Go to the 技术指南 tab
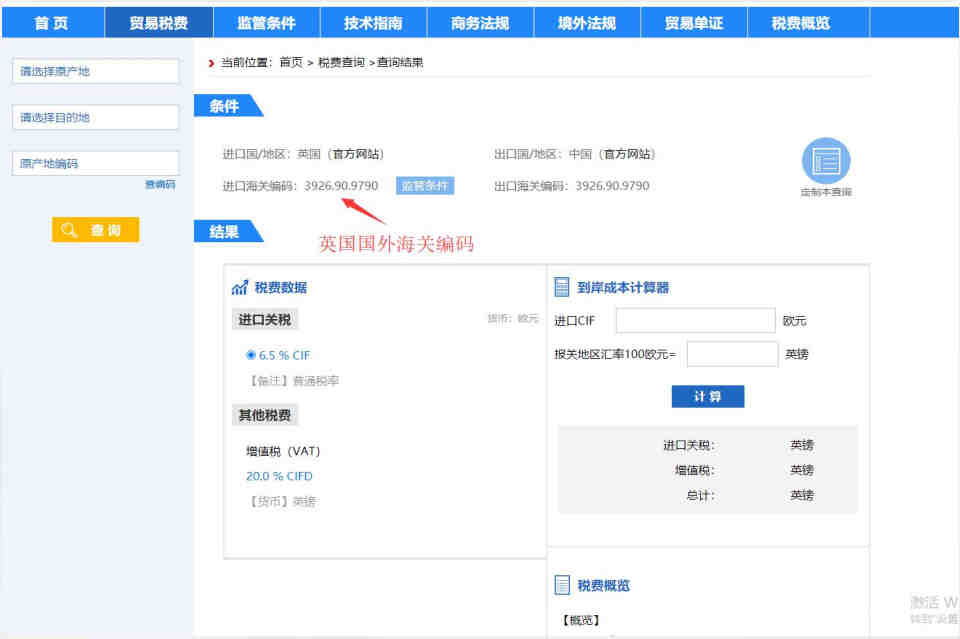This screenshot has width=960, height=639. pyautogui.click(x=373, y=23)
